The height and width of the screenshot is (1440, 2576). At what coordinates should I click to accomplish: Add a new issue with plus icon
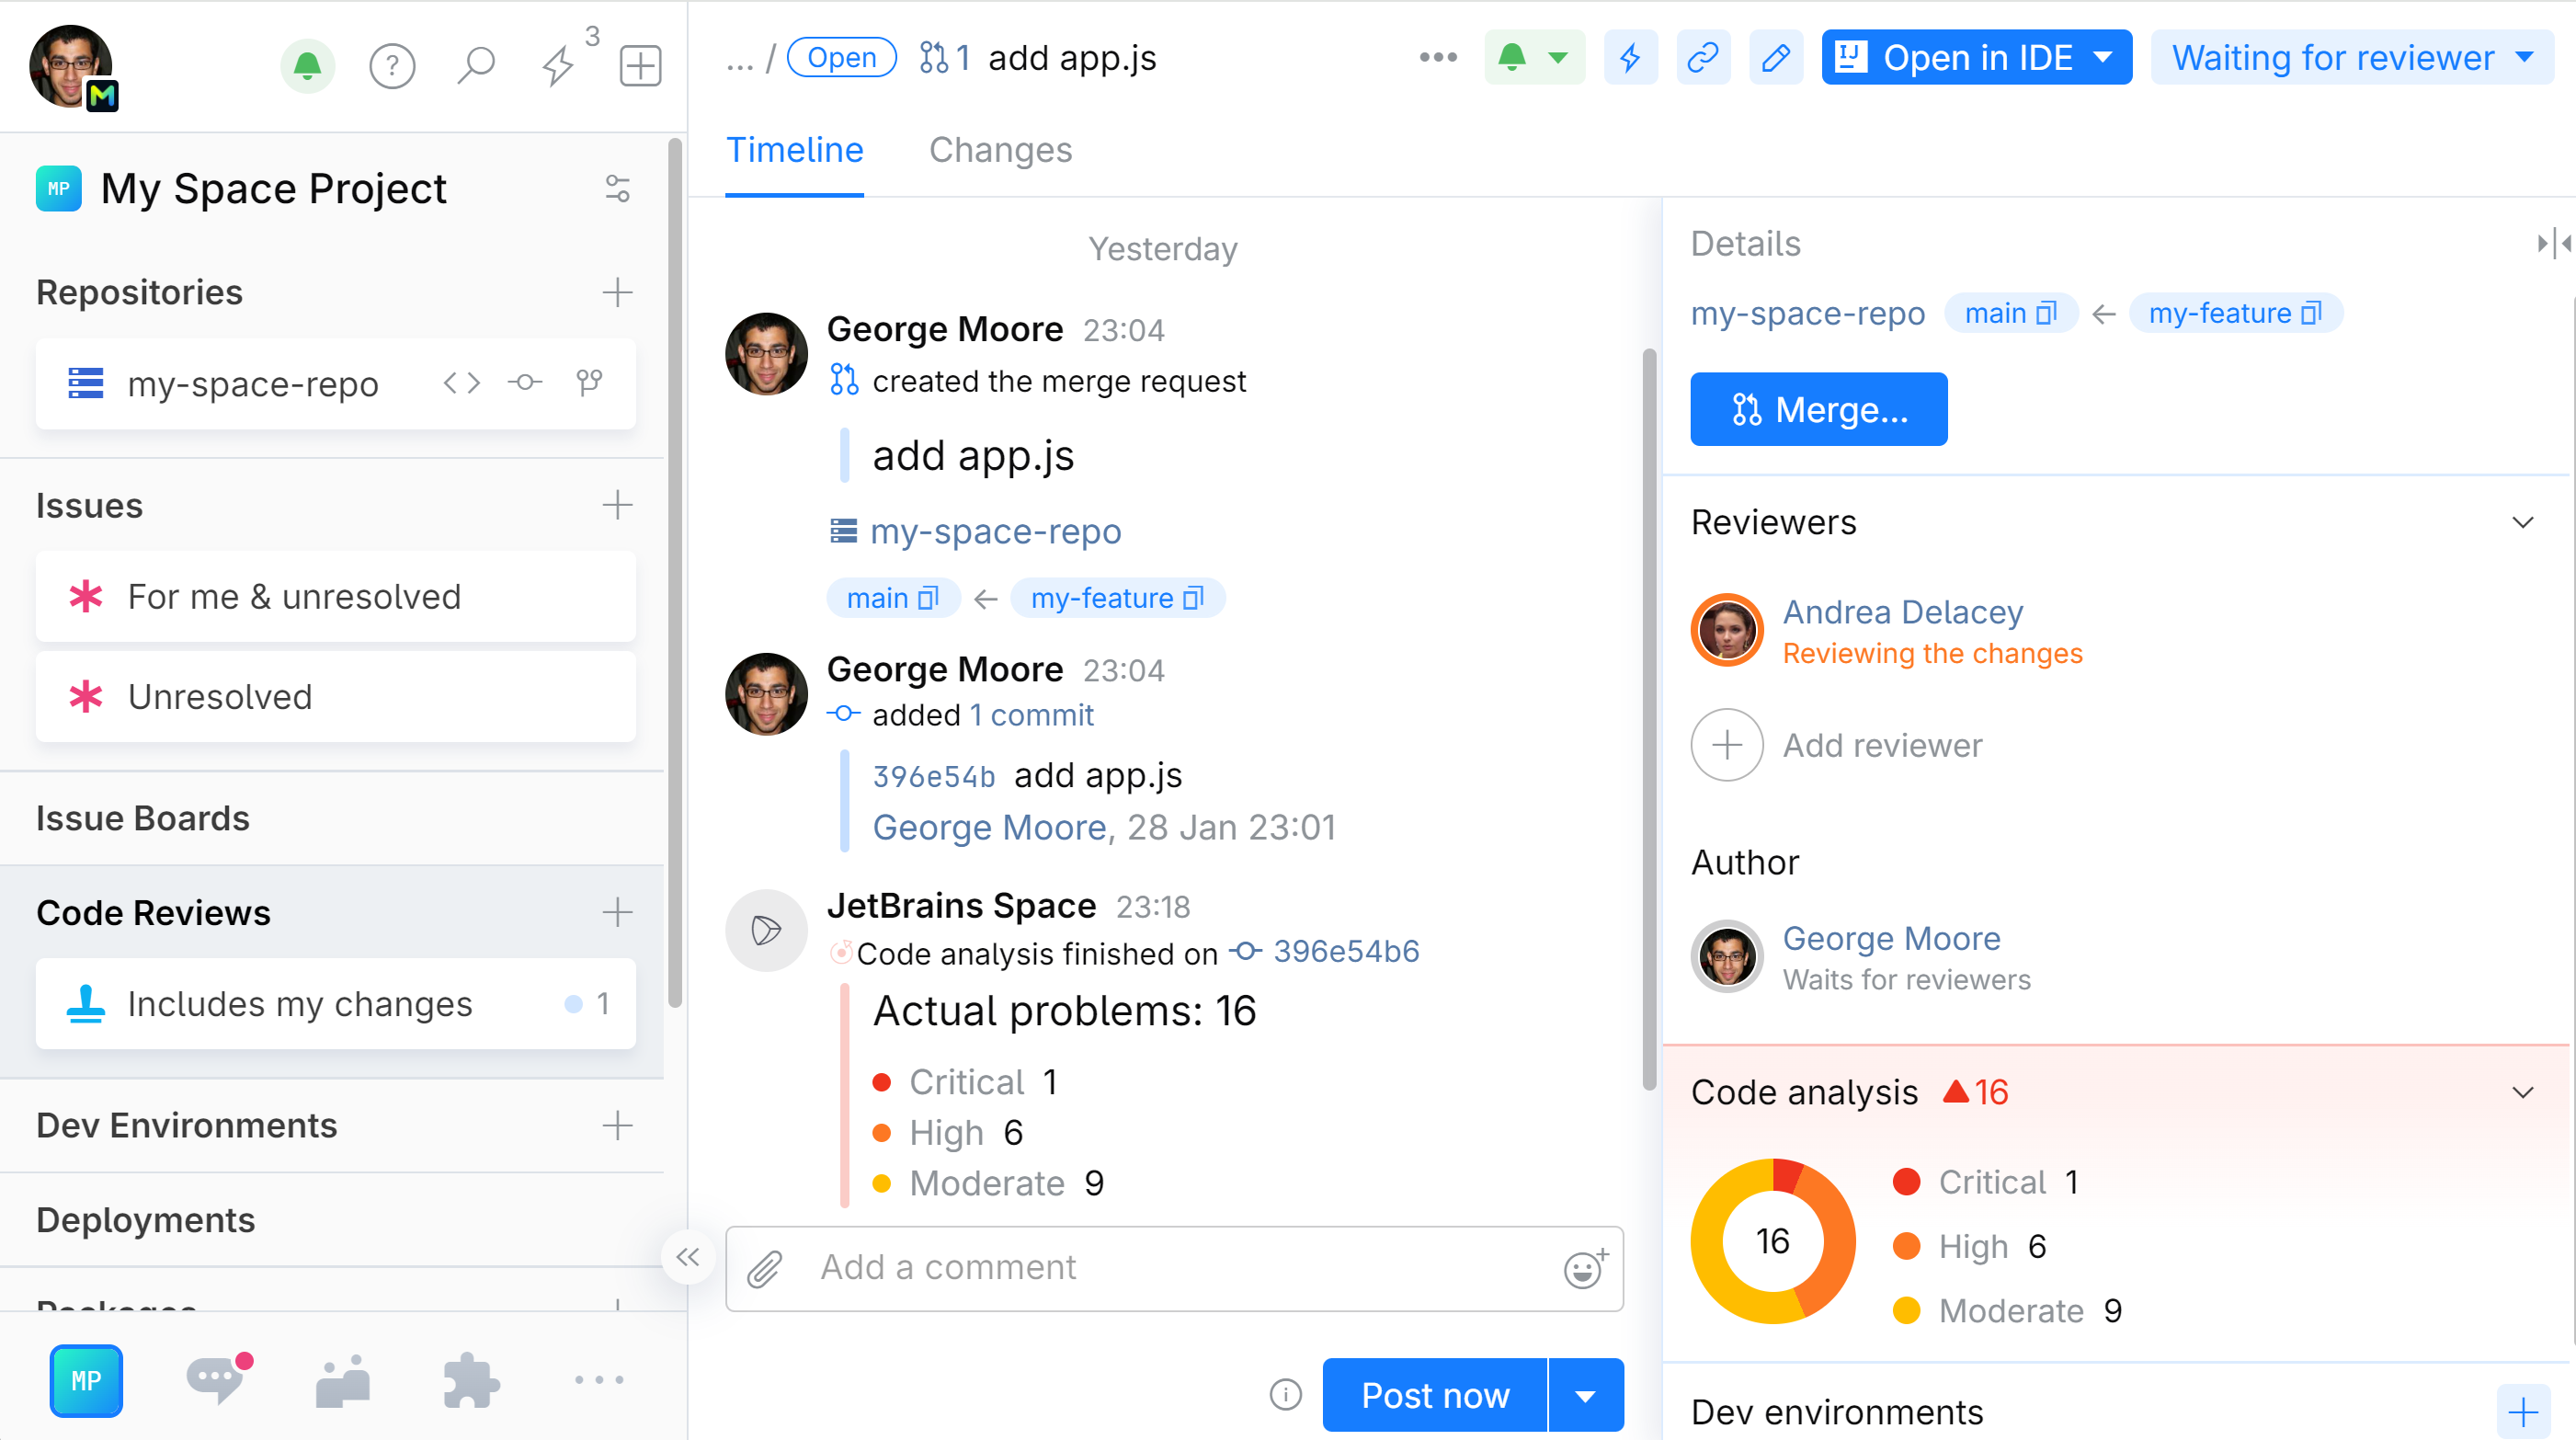618,505
